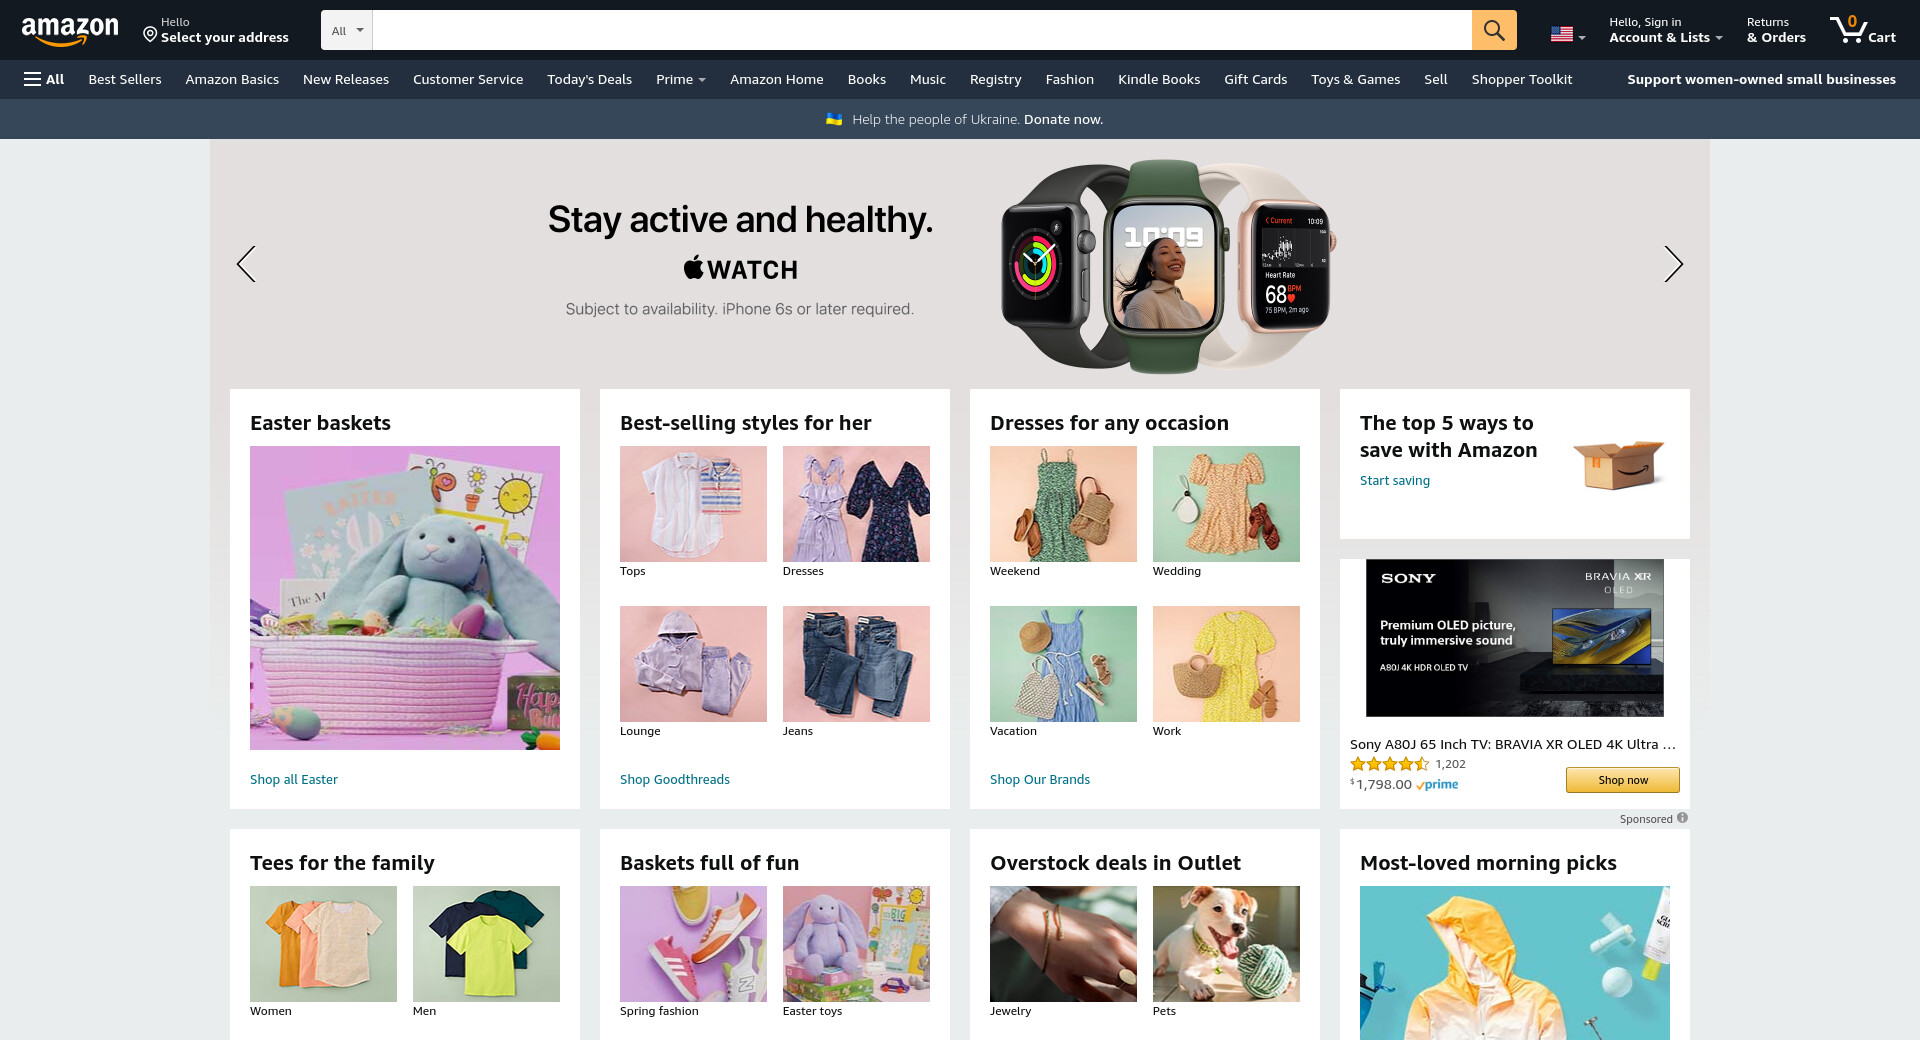
Task: Expand the All search category dropdown
Action: 347,30
